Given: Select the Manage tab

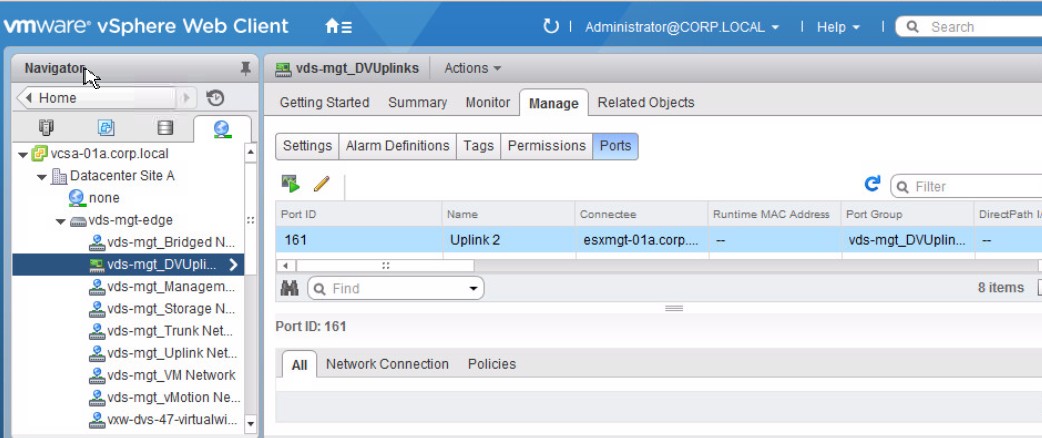Looking at the screenshot, I should click(x=554, y=103).
